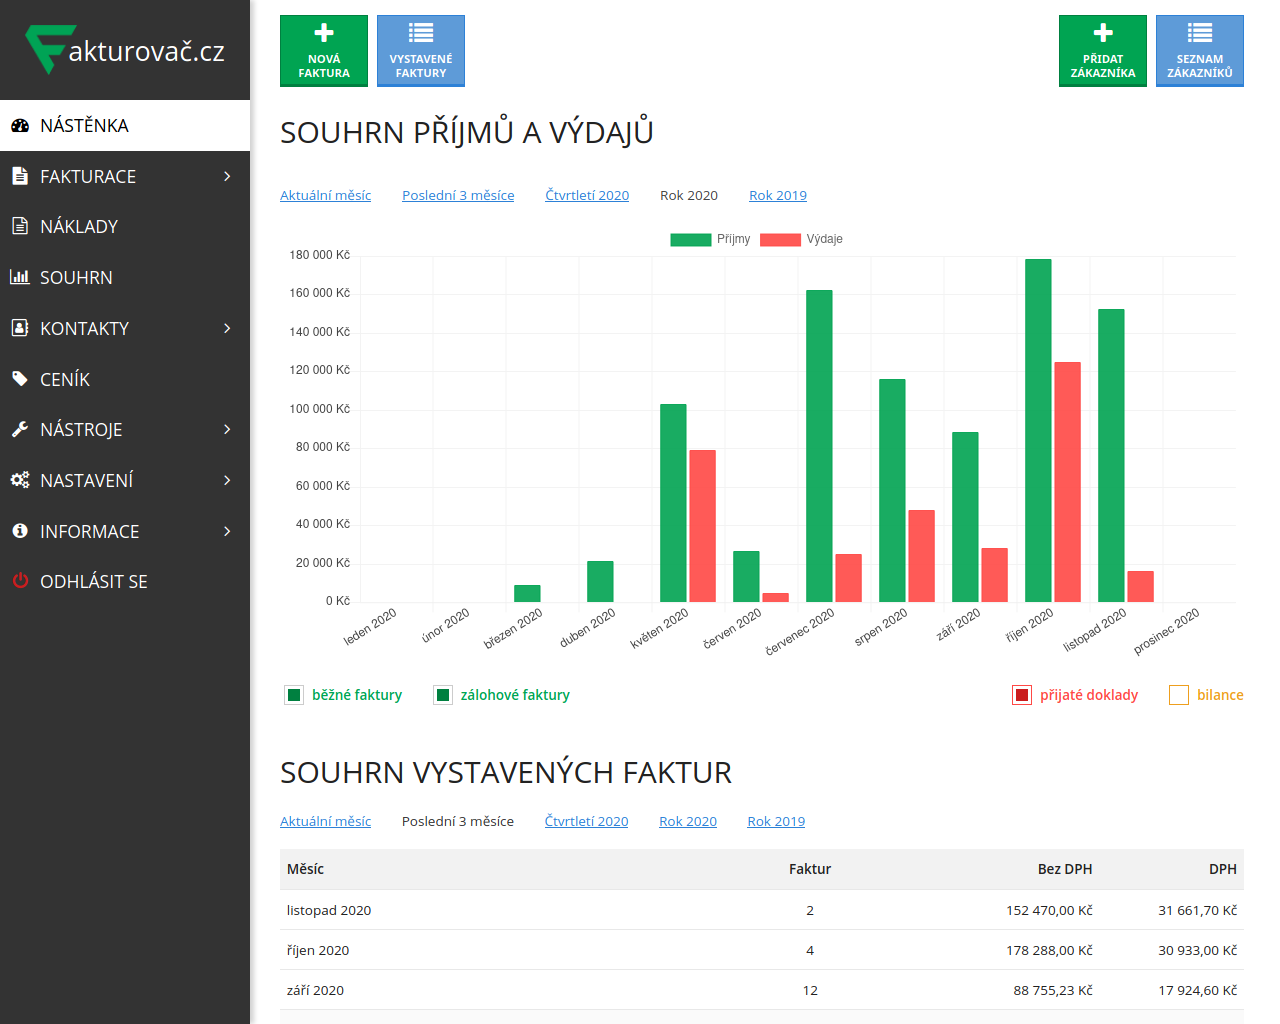Expand the Nastavení submenu chevron
The height and width of the screenshot is (1024, 1280).
click(x=227, y=480)
